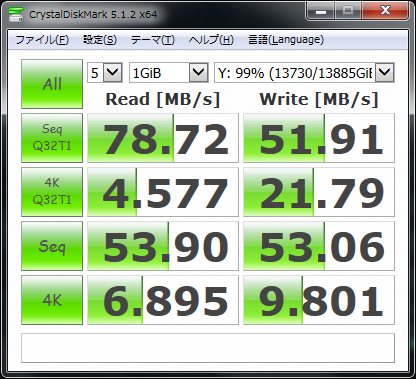
Task: Start the 4K Q32T1 benchmark
Action: (x=52, y=192)
